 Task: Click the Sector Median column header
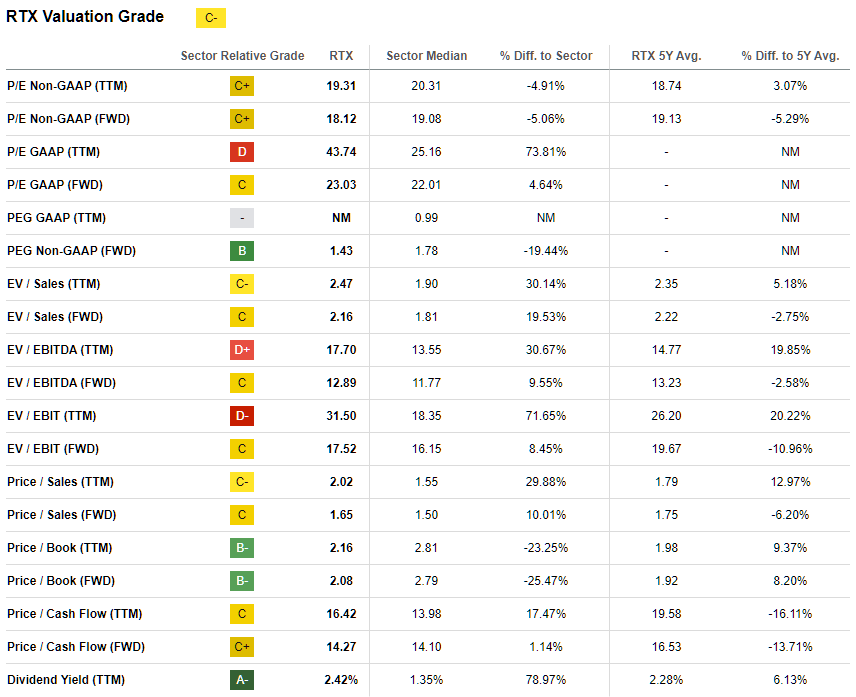point(426,56)
